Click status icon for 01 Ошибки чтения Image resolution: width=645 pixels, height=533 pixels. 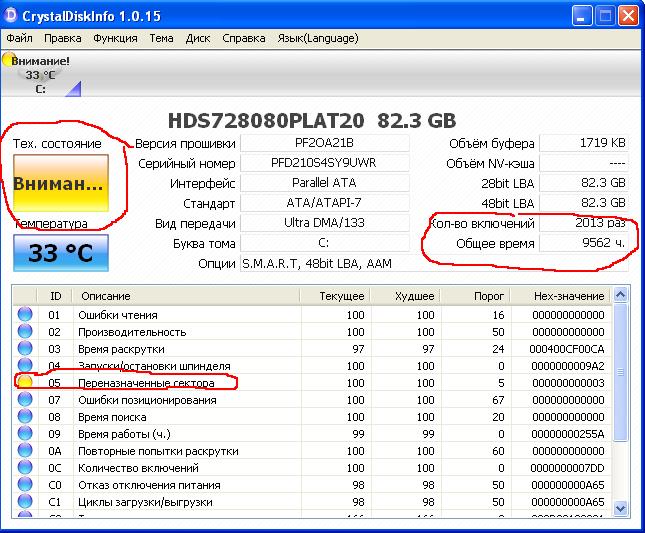click(25, 314)
